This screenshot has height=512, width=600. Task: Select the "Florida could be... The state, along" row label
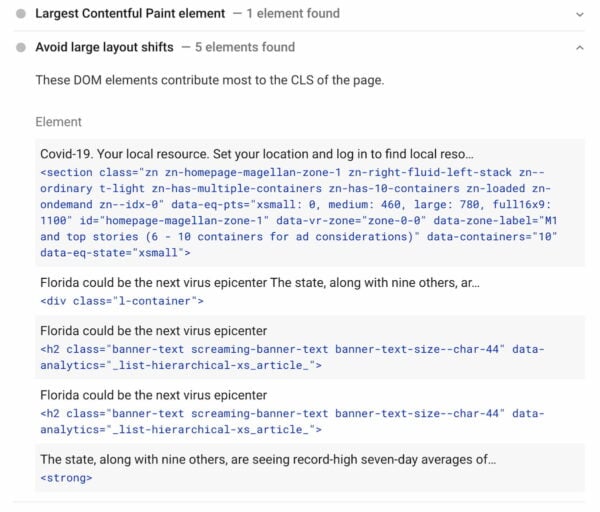[x=259, y=284]
